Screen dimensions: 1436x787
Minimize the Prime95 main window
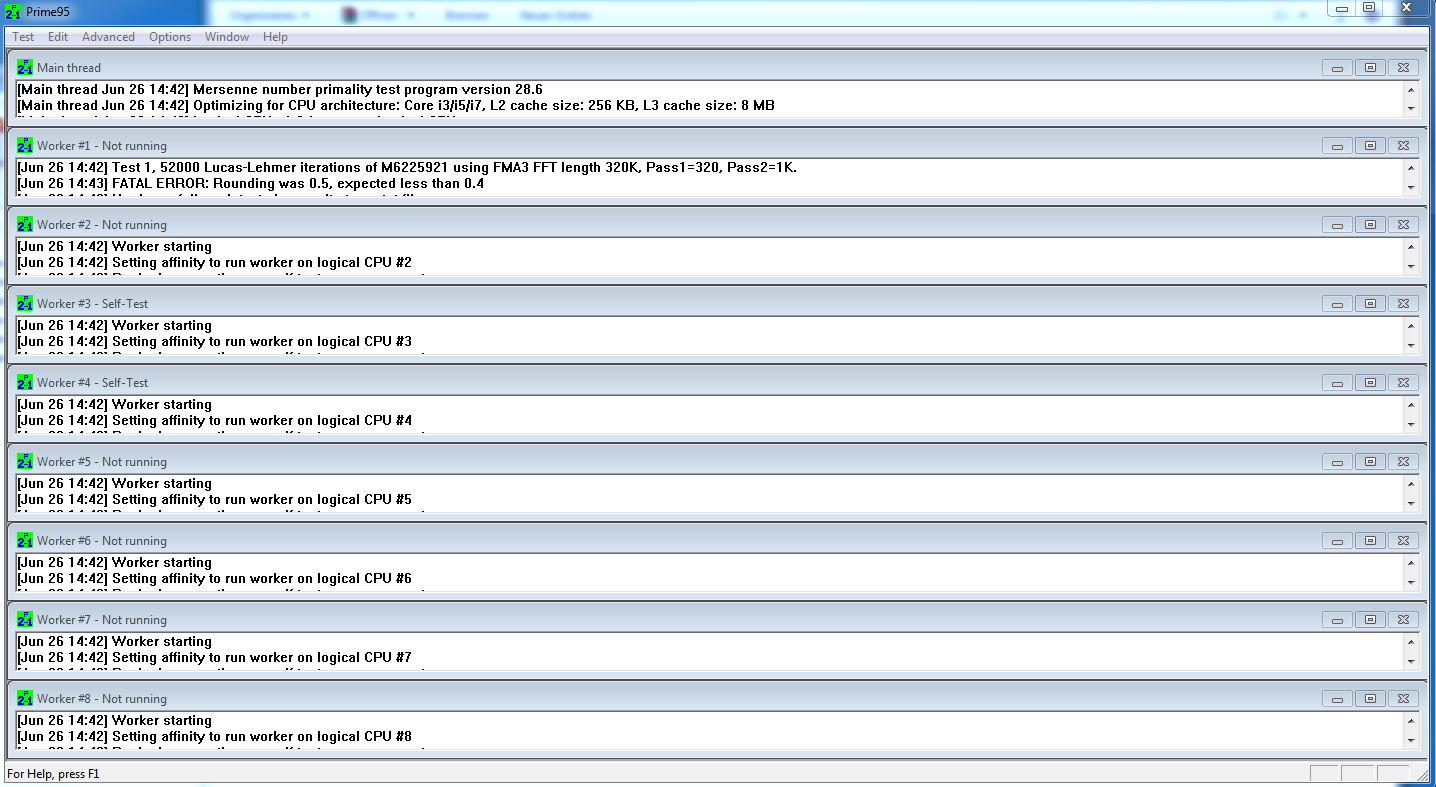pyautogui.click(x=1342, y=8)
